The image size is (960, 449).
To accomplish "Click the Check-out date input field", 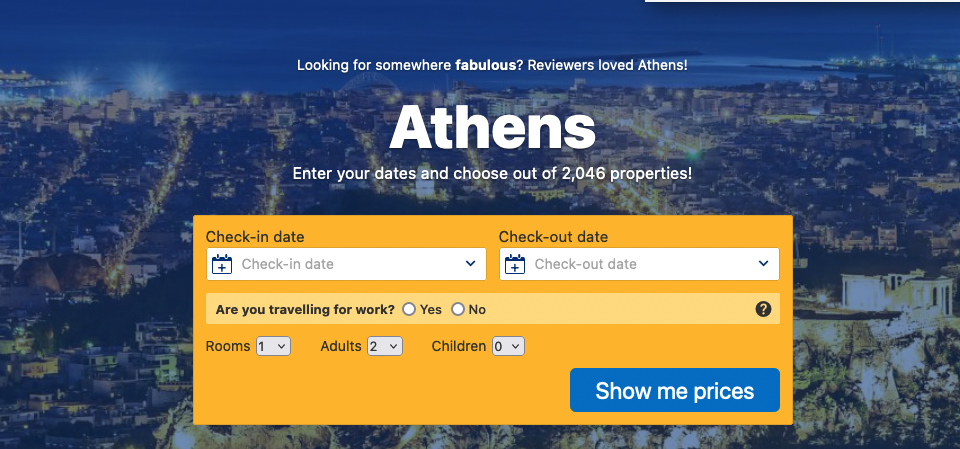I will [639, 264].
